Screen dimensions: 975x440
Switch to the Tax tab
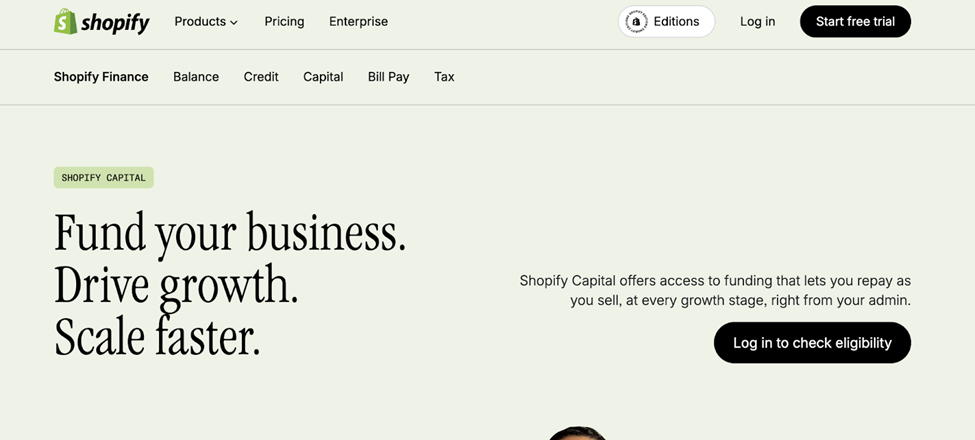(444, 77)
